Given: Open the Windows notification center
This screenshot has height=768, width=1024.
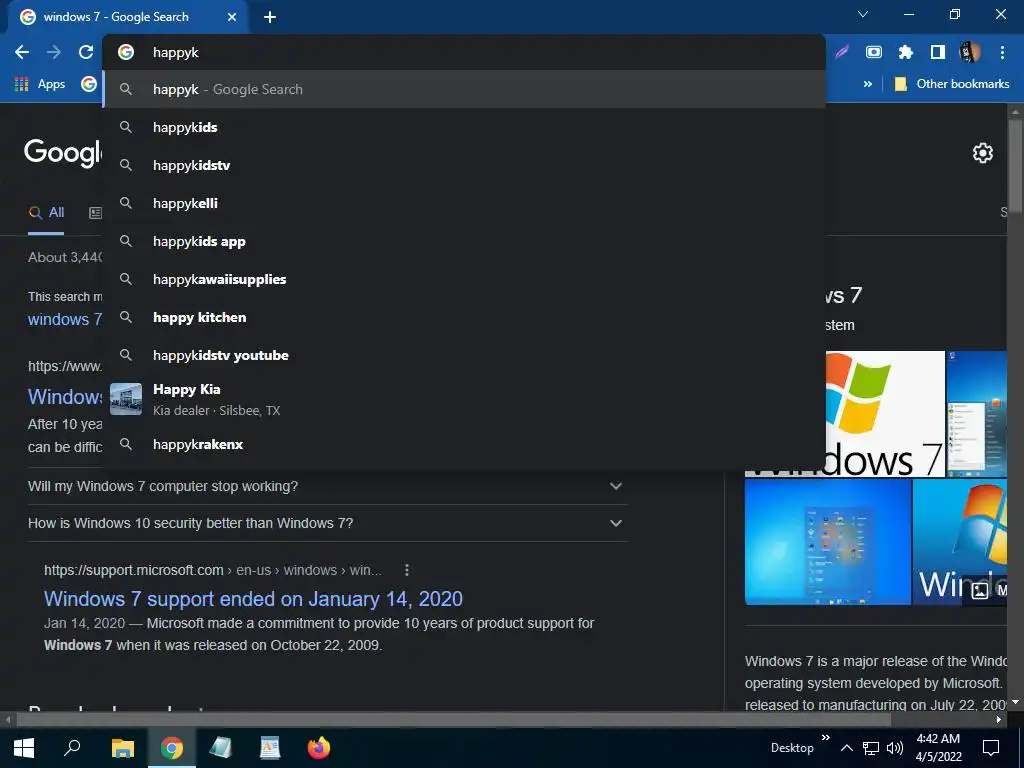Looking at the screenshot, I should point(991,748).
